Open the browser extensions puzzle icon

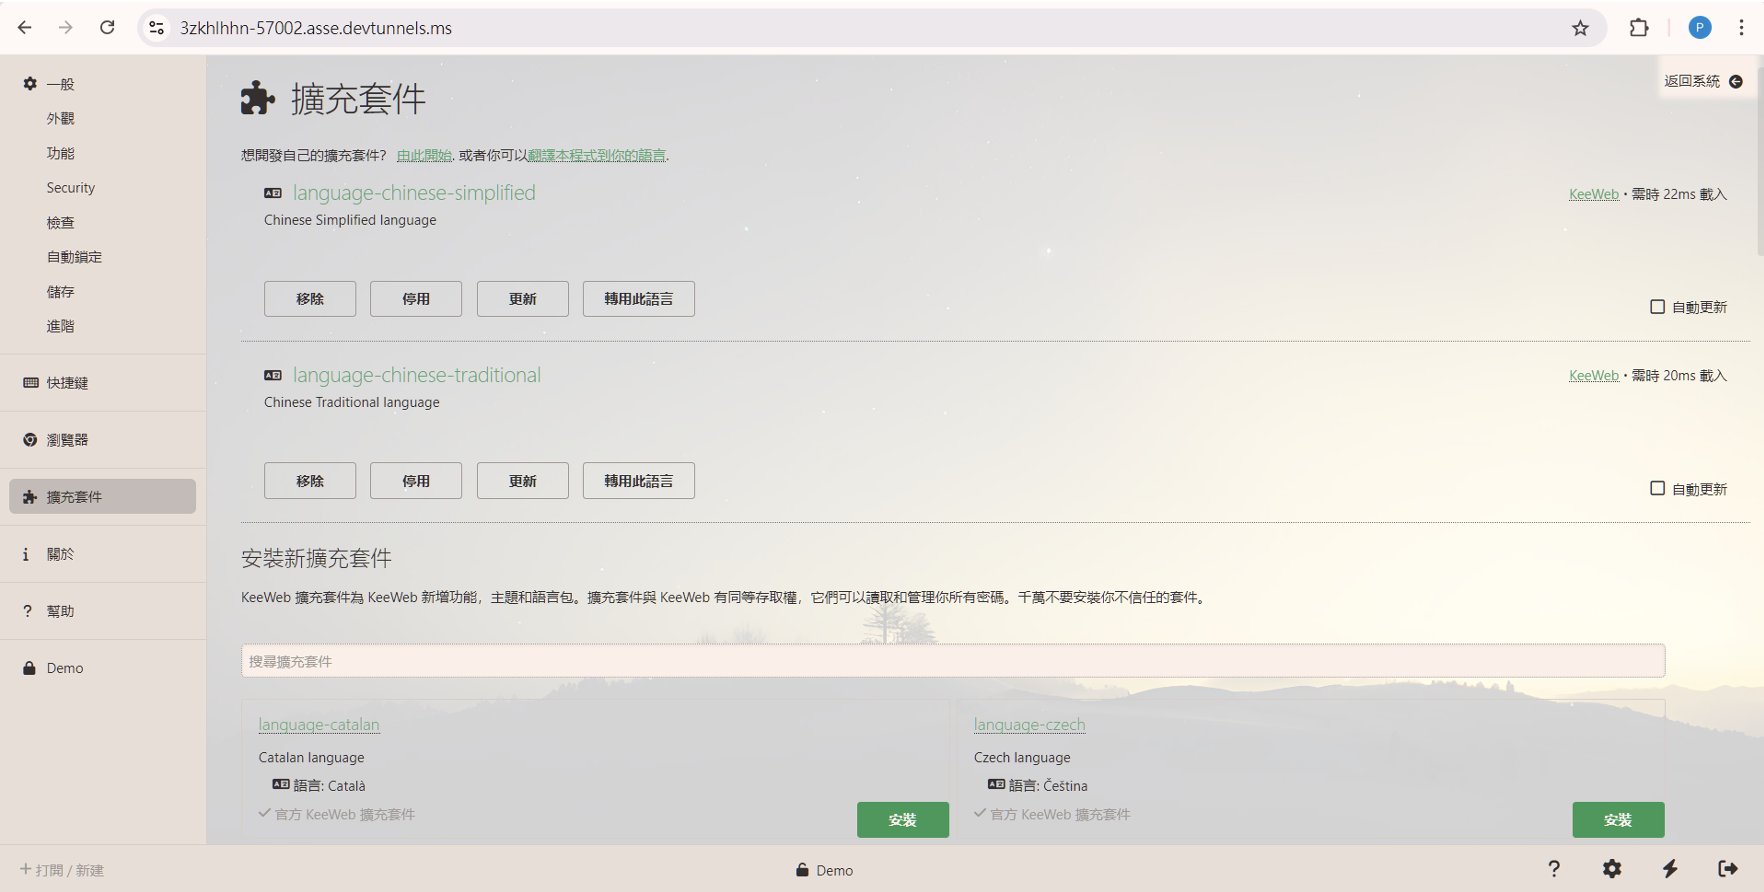click(x=1639, y=28)
